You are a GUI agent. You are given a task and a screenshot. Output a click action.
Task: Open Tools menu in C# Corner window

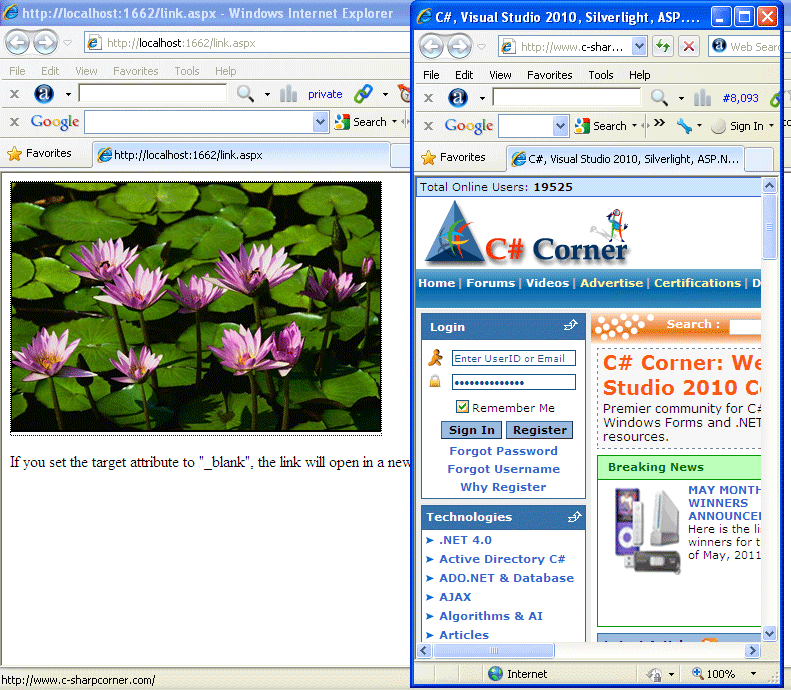pos(600,75)
